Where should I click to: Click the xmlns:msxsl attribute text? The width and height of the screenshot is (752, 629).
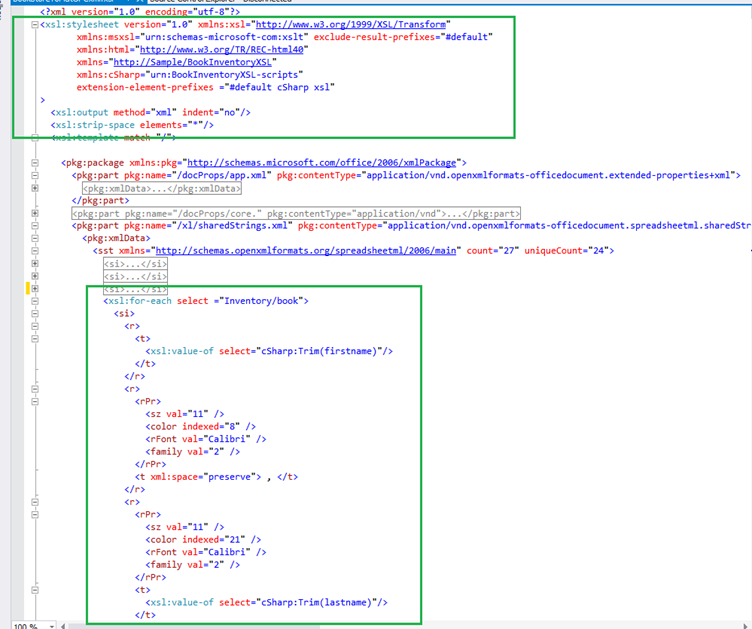[x=192, y=37]
